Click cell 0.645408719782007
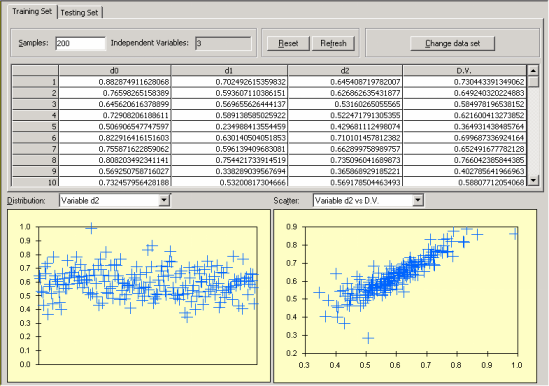The image size is (549, 386). click(345, 82)
